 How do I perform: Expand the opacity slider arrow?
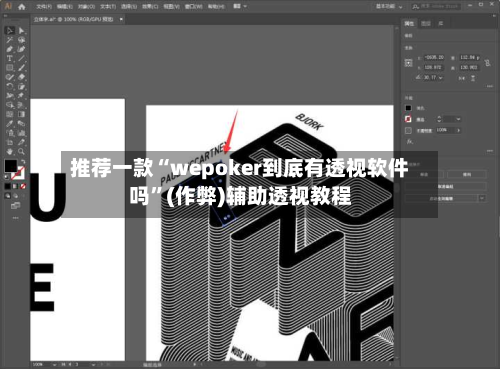(x=459, y=130)
